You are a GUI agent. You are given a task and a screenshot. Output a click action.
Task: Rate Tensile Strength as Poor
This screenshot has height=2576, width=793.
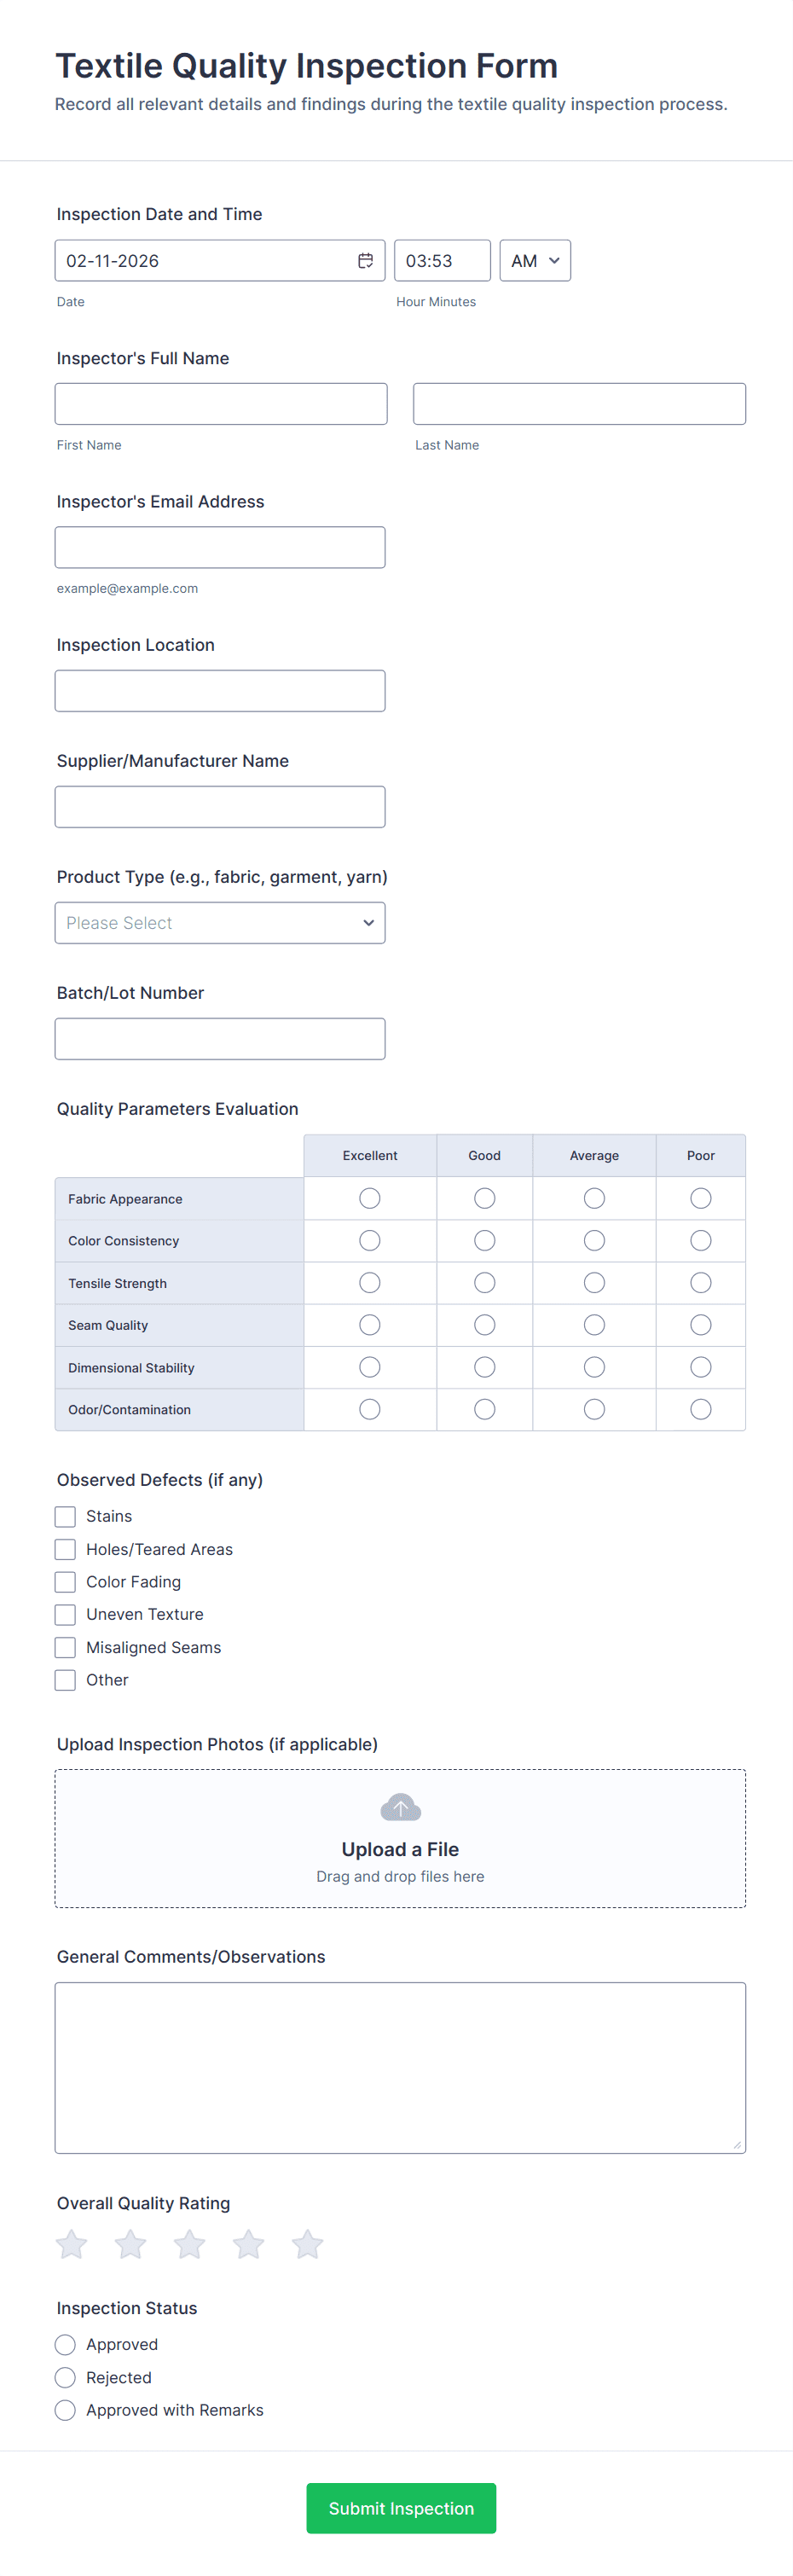(701, 1282)
